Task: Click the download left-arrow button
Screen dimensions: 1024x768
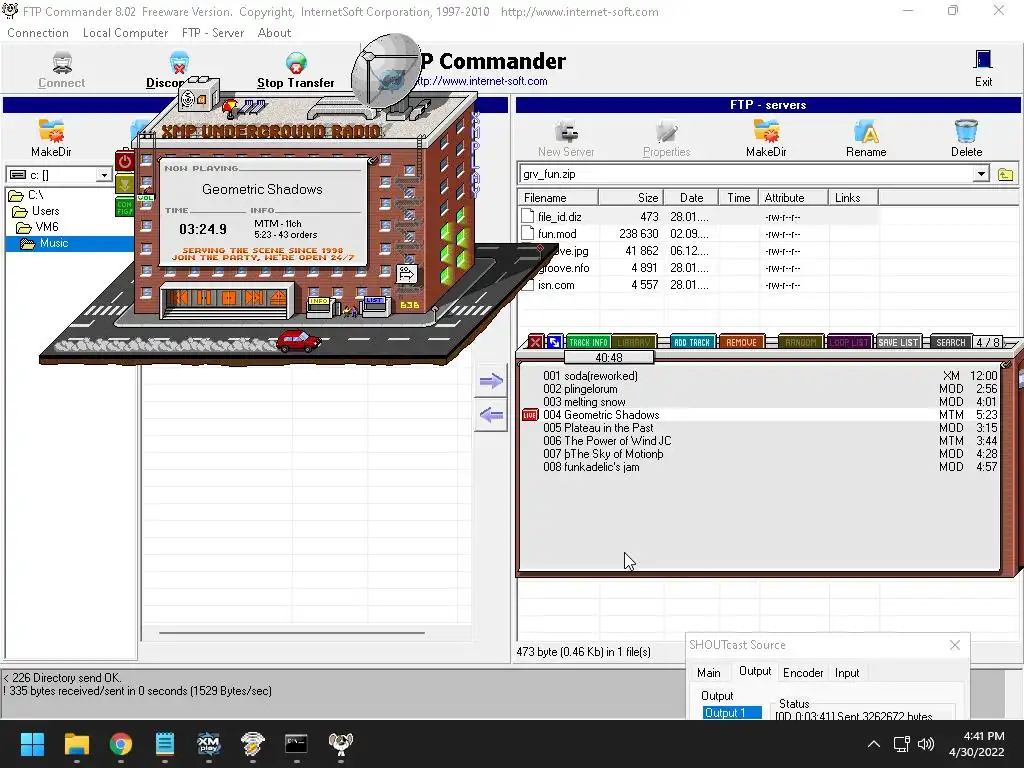Action: pyautogui.click(x=490, y=415)
